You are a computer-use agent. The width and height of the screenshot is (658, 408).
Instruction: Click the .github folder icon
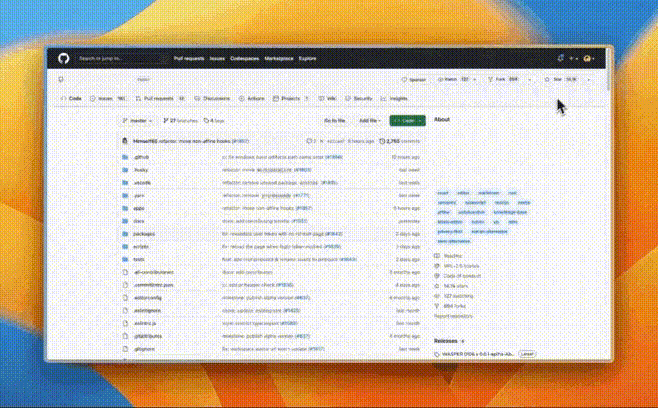click(125, 157)
